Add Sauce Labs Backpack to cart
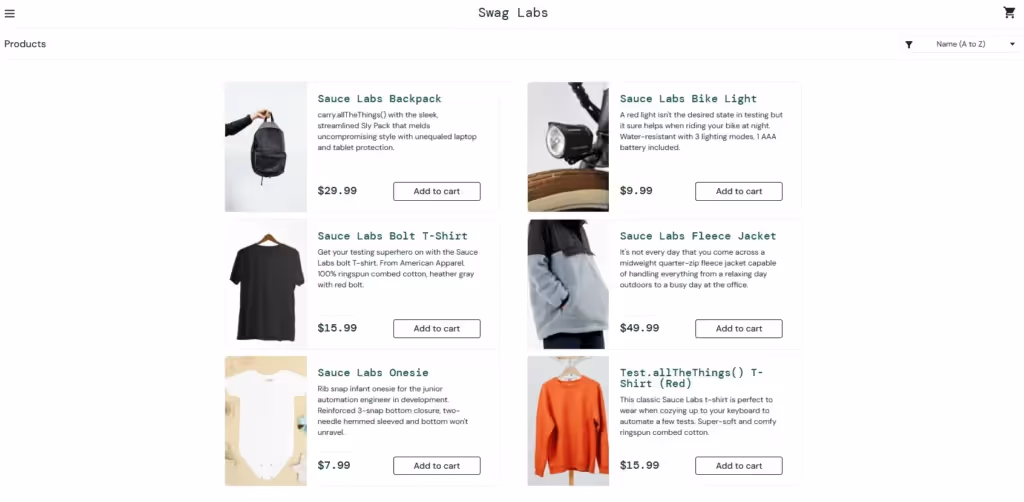 point(436,191)
